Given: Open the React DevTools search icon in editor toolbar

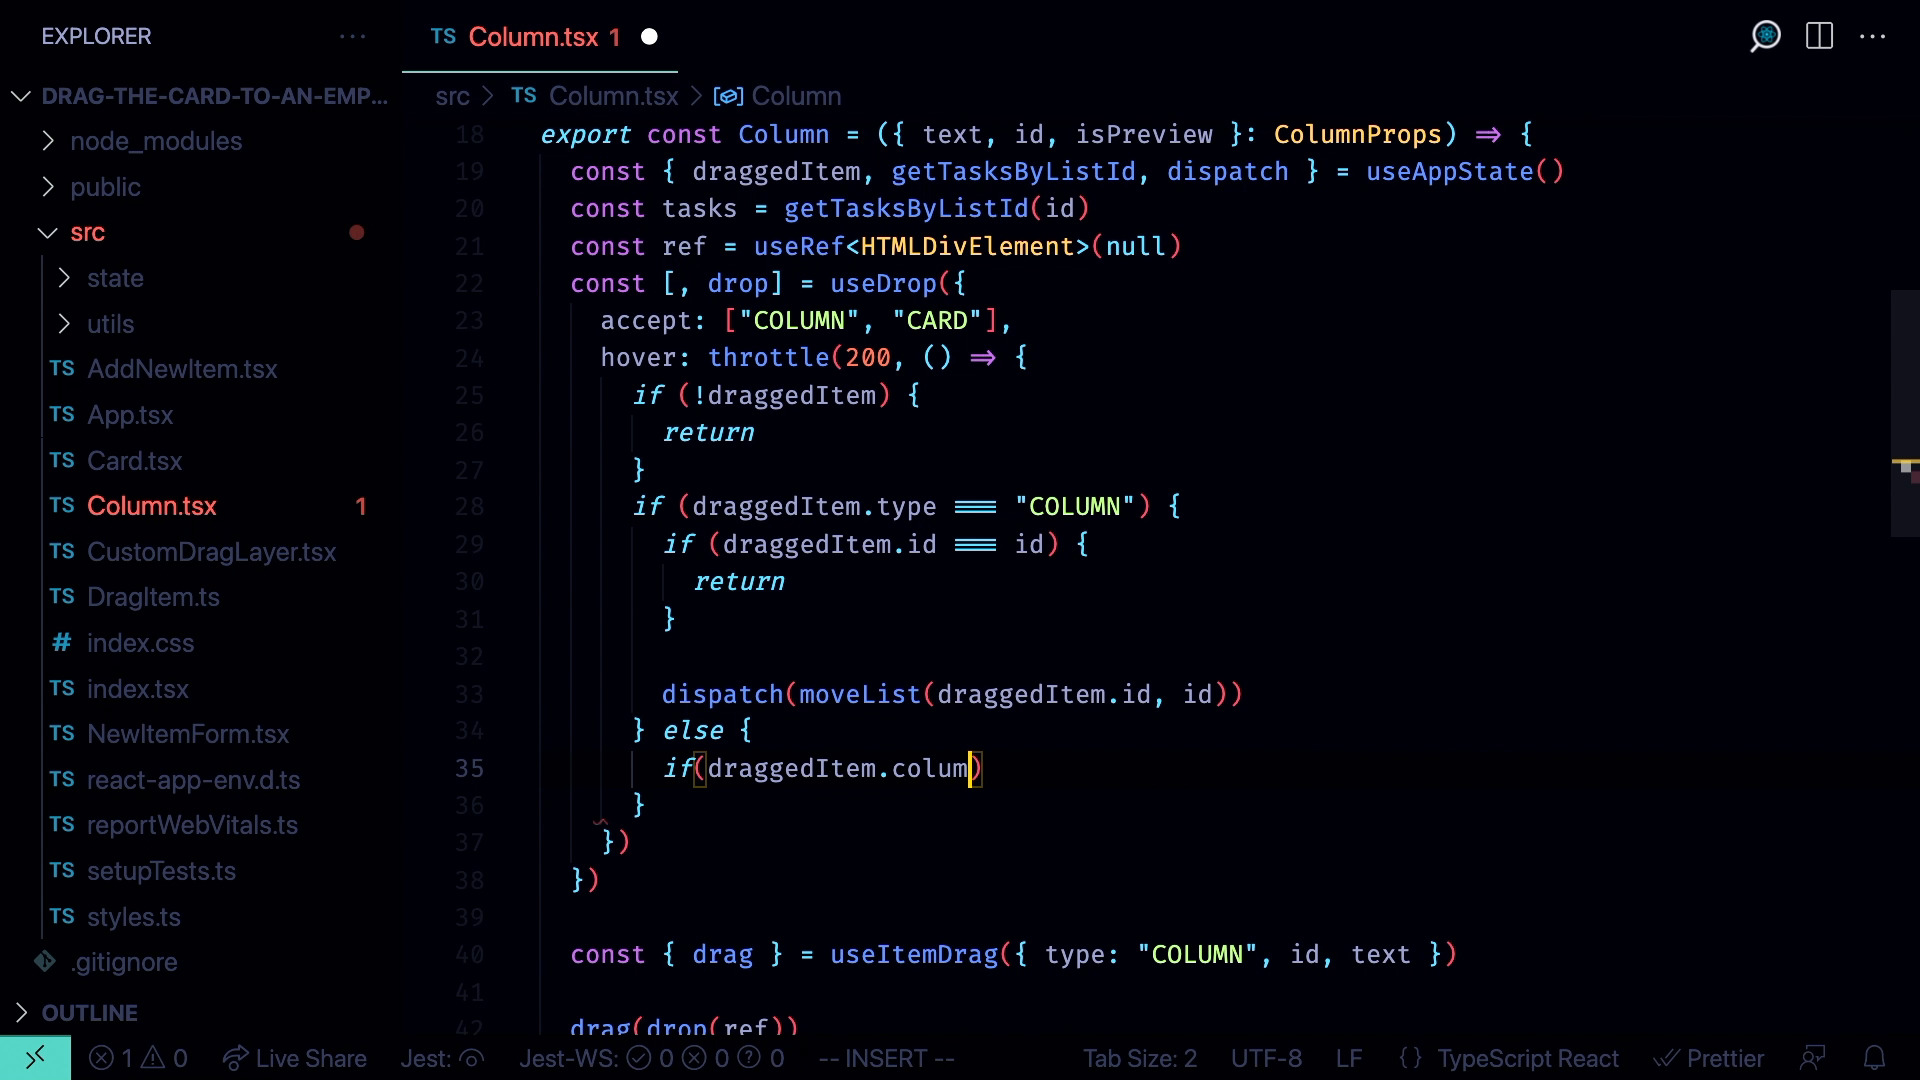Looking at the screenshot, I should tap(1766, 36).
